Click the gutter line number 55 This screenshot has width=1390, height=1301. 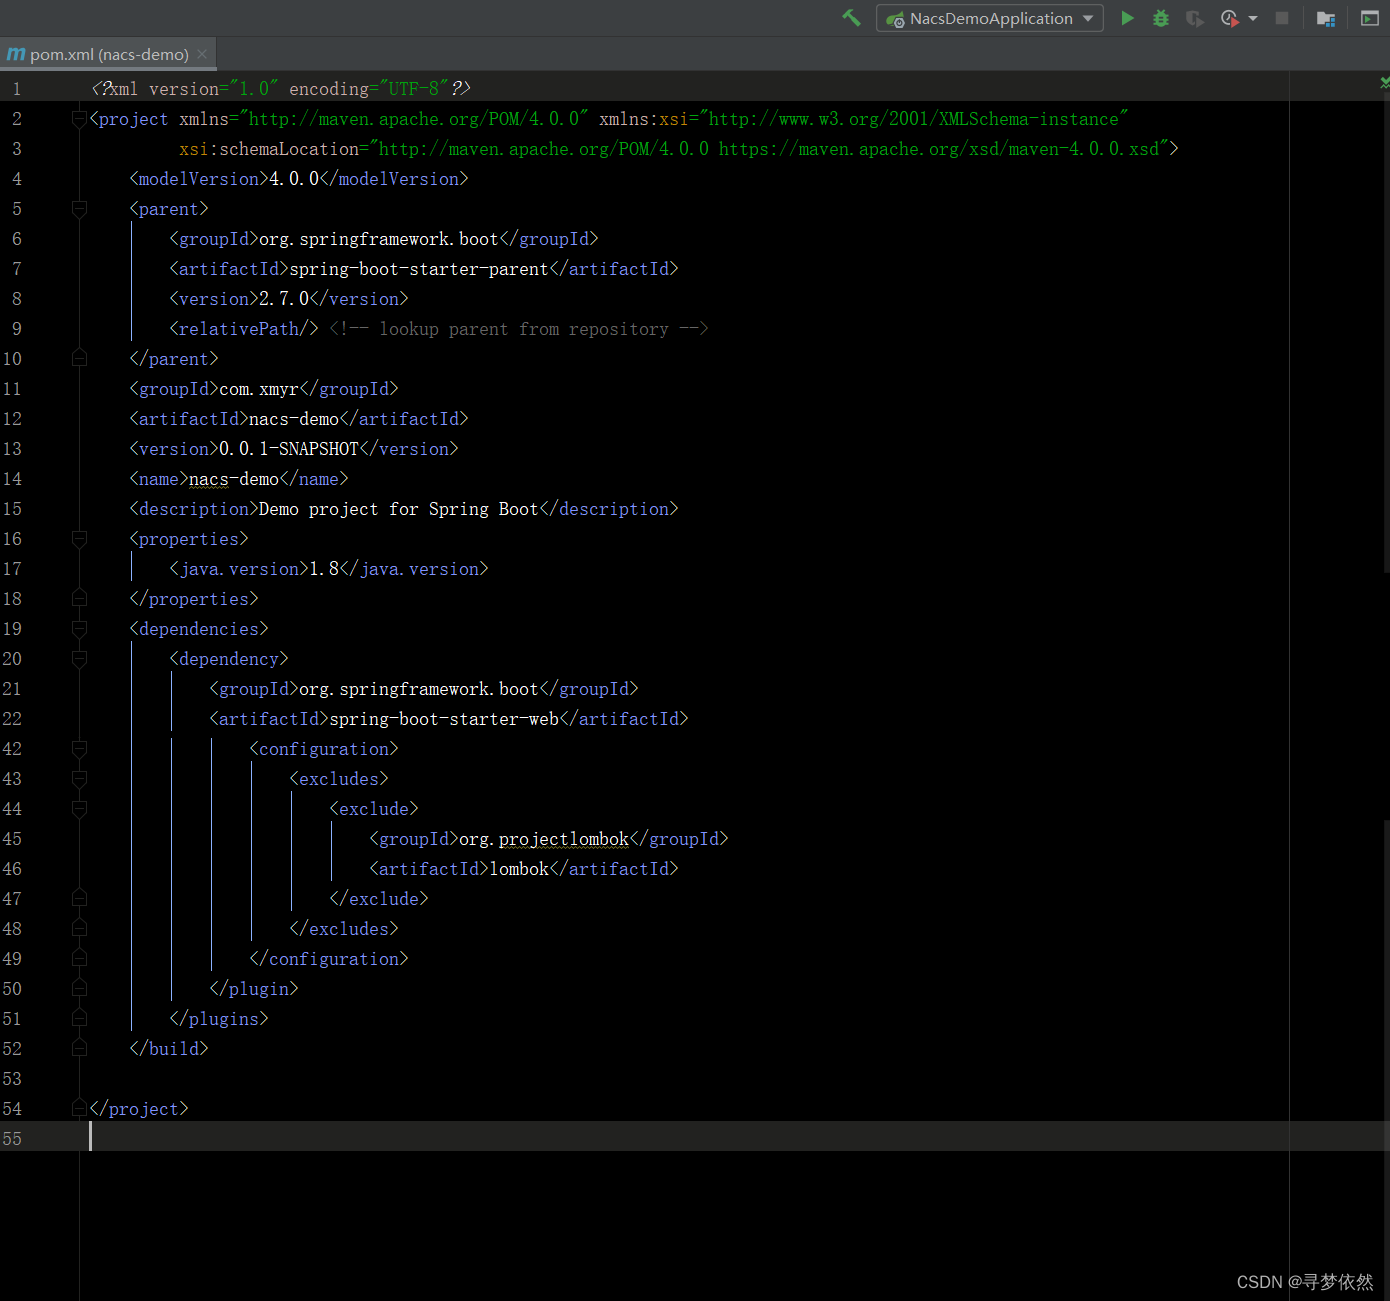12,1139
